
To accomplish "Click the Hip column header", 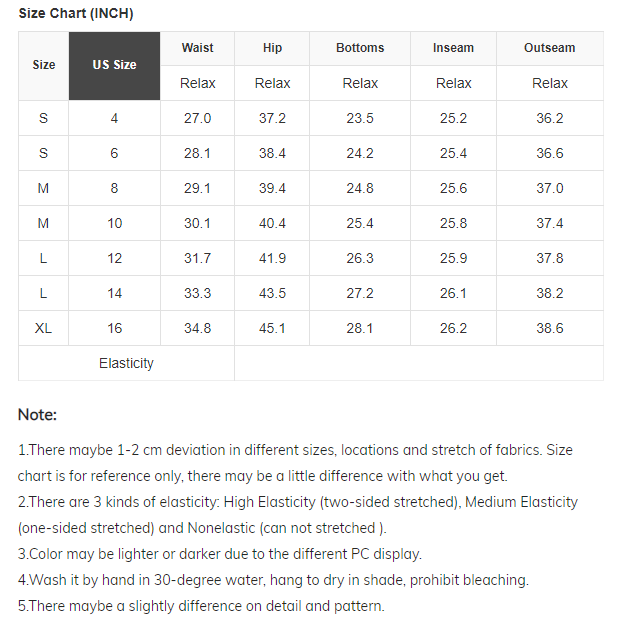I will pyautogui.click(x=272, y=48).
